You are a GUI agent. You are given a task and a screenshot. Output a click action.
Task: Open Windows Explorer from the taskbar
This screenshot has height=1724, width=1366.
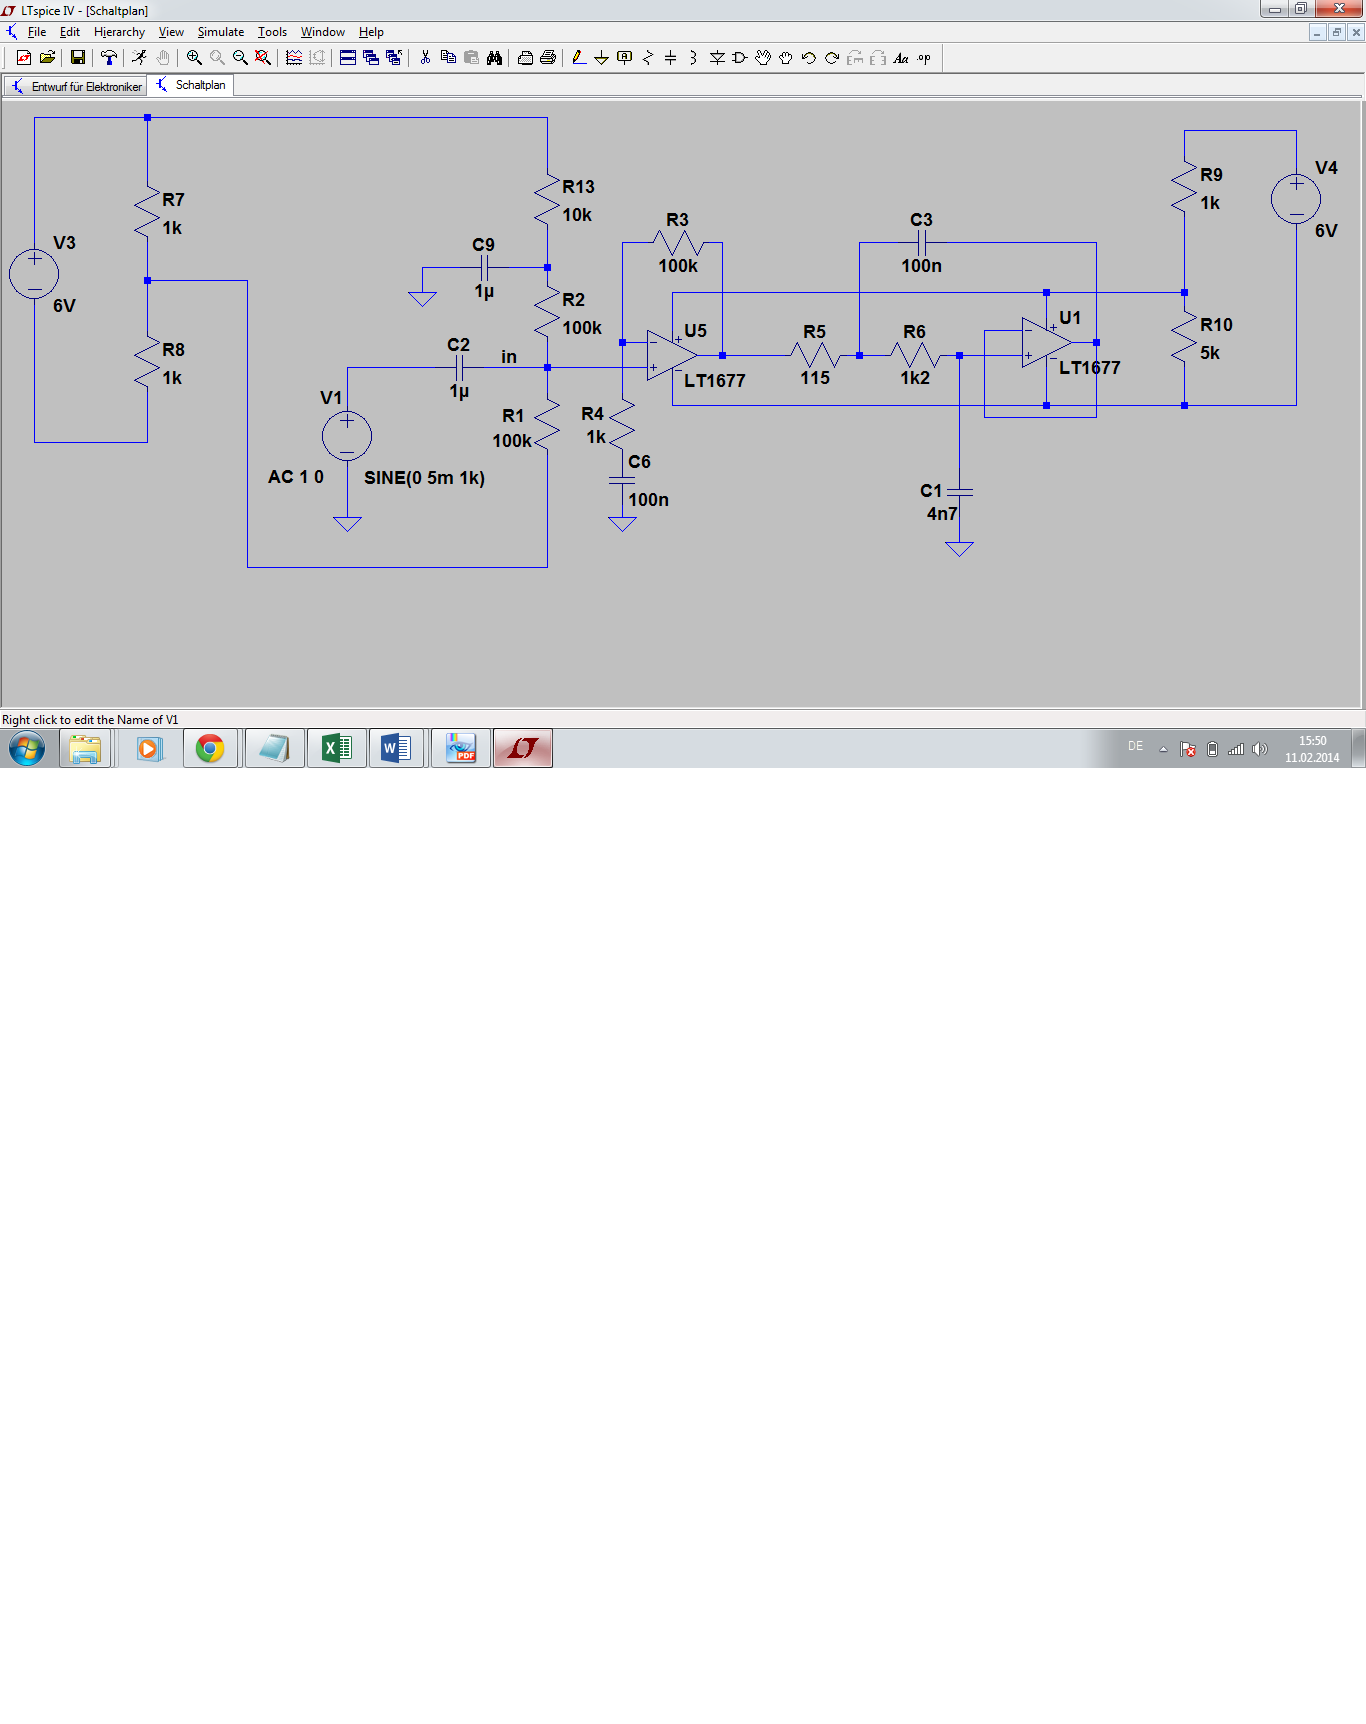click(x=85, y=748)
